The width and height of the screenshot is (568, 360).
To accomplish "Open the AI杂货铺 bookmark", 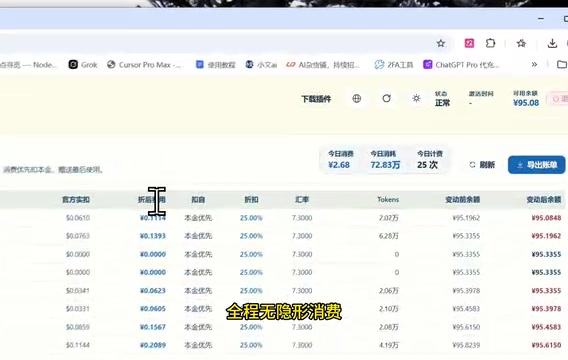I will 323,64.
